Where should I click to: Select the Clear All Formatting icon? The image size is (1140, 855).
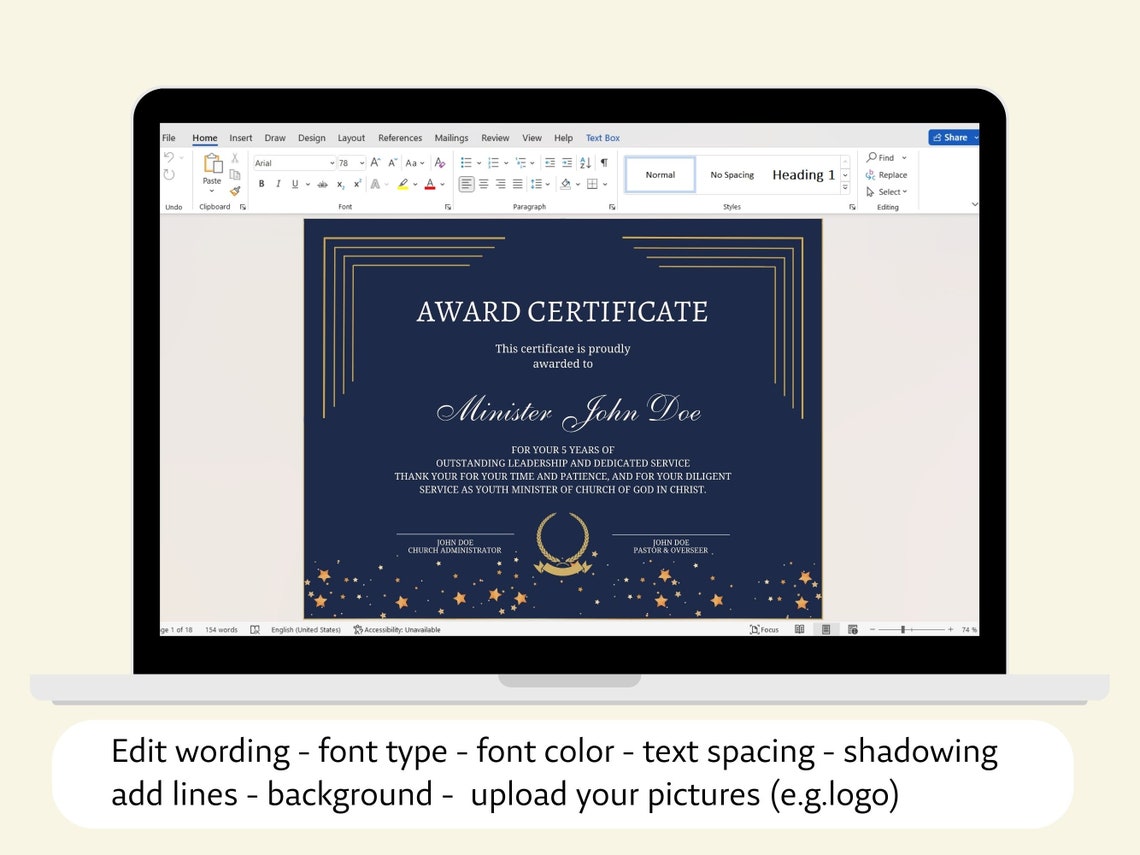438,162
